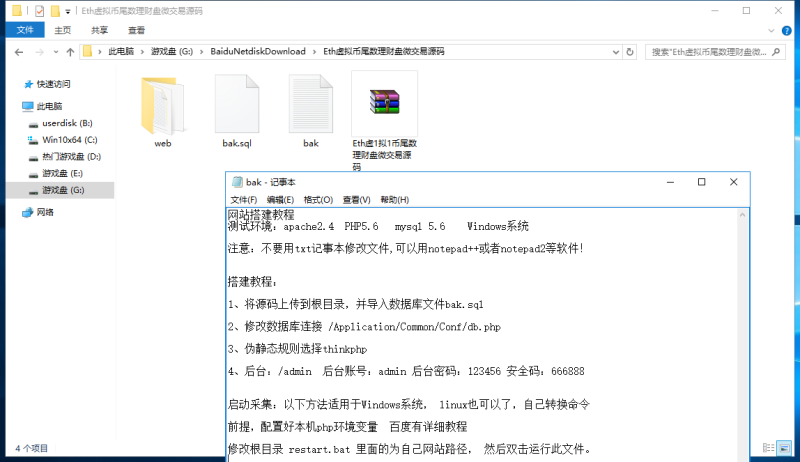Switch to details view icon in status bar

(x=768, y=448)
